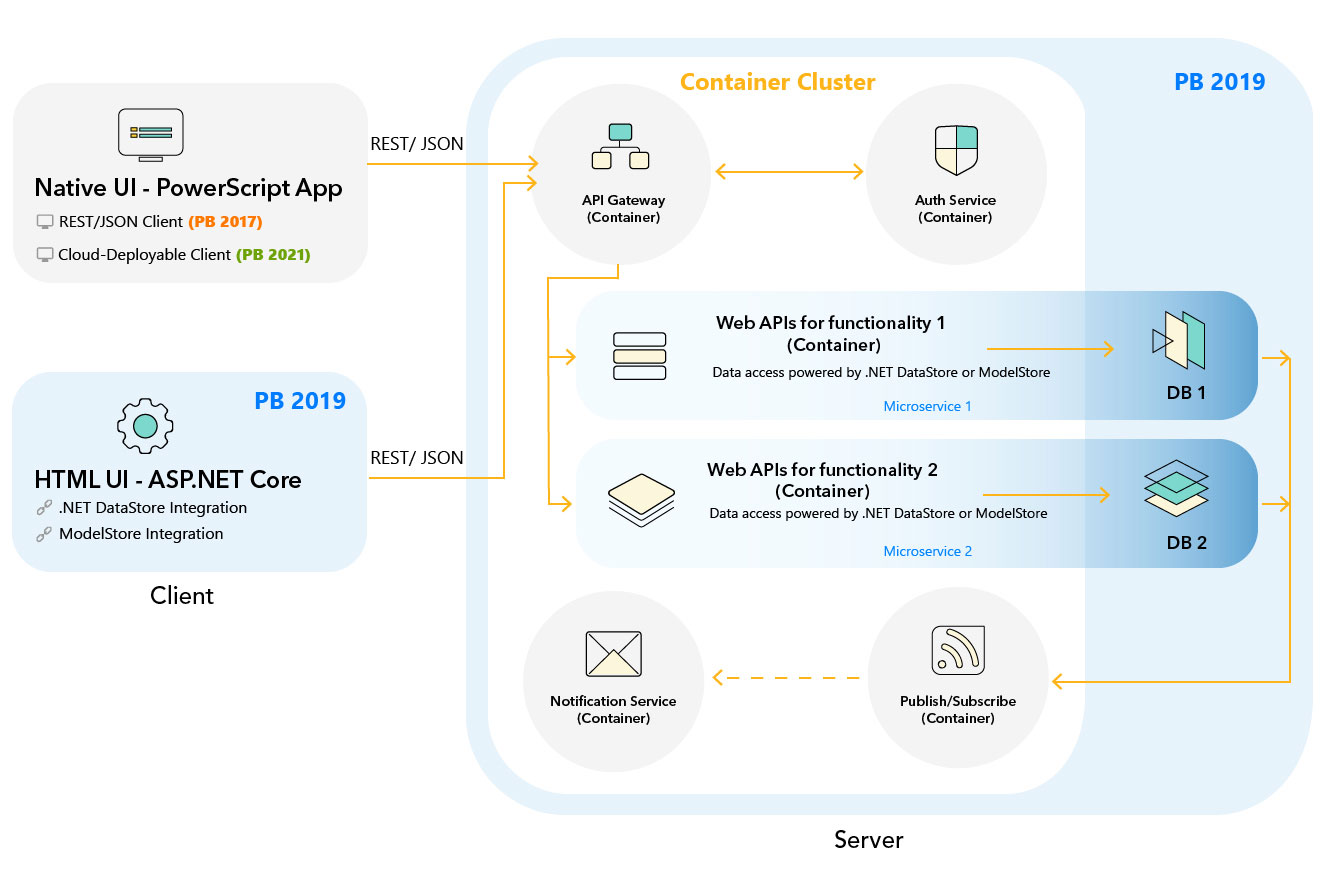This screenshot has height=874, width=1339.
Task: Select the DB 2 stacked layers icon
Action: point(1177,488)
